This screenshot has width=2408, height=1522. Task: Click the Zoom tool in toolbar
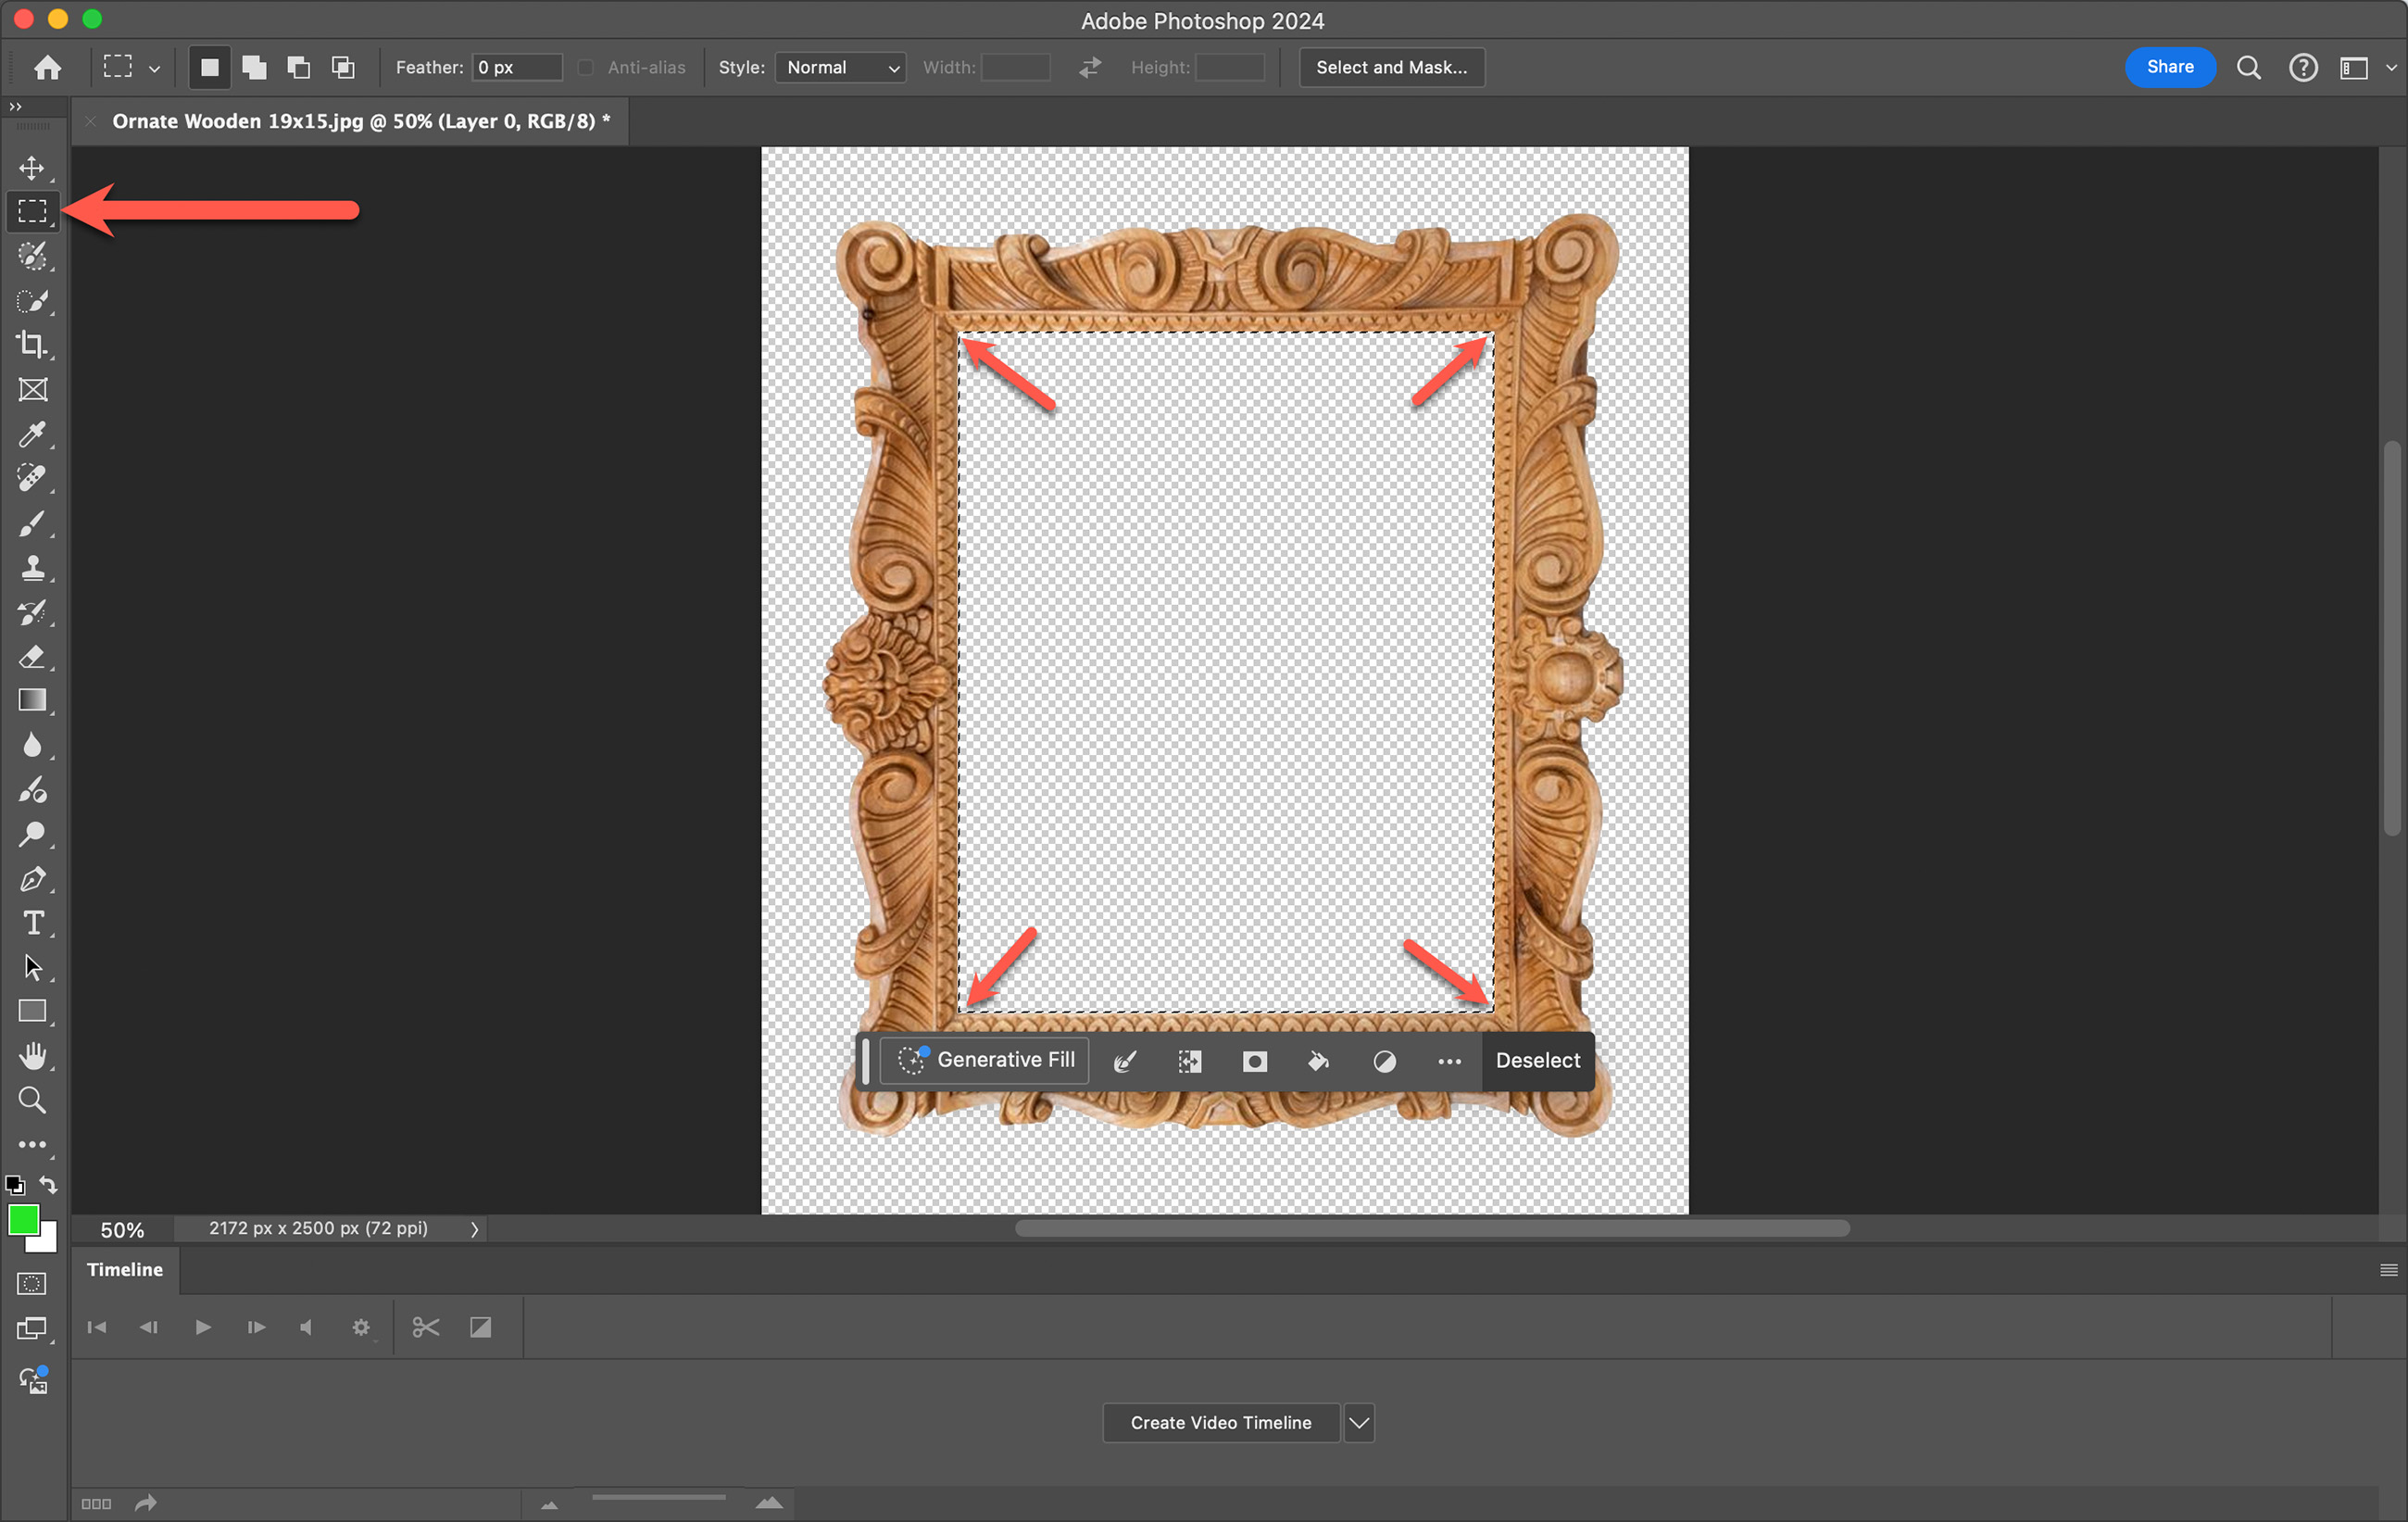pos(32,1100)
